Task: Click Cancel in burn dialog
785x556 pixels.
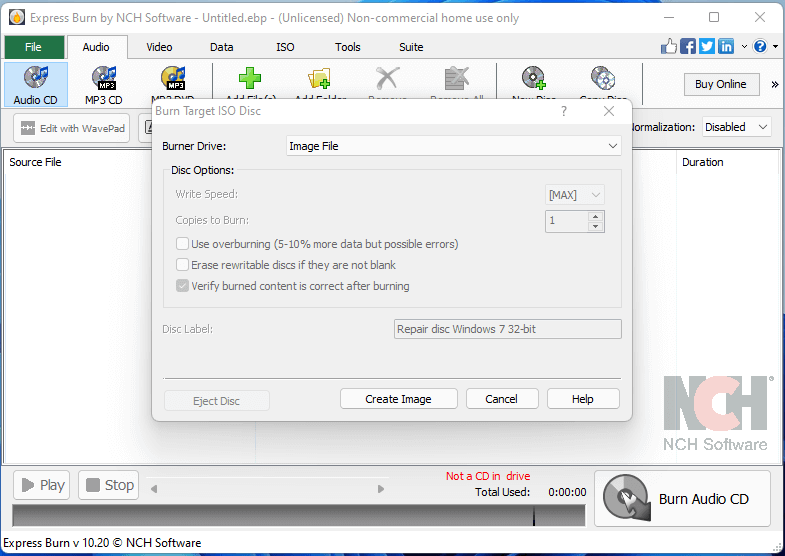Action: pos(502,399)
